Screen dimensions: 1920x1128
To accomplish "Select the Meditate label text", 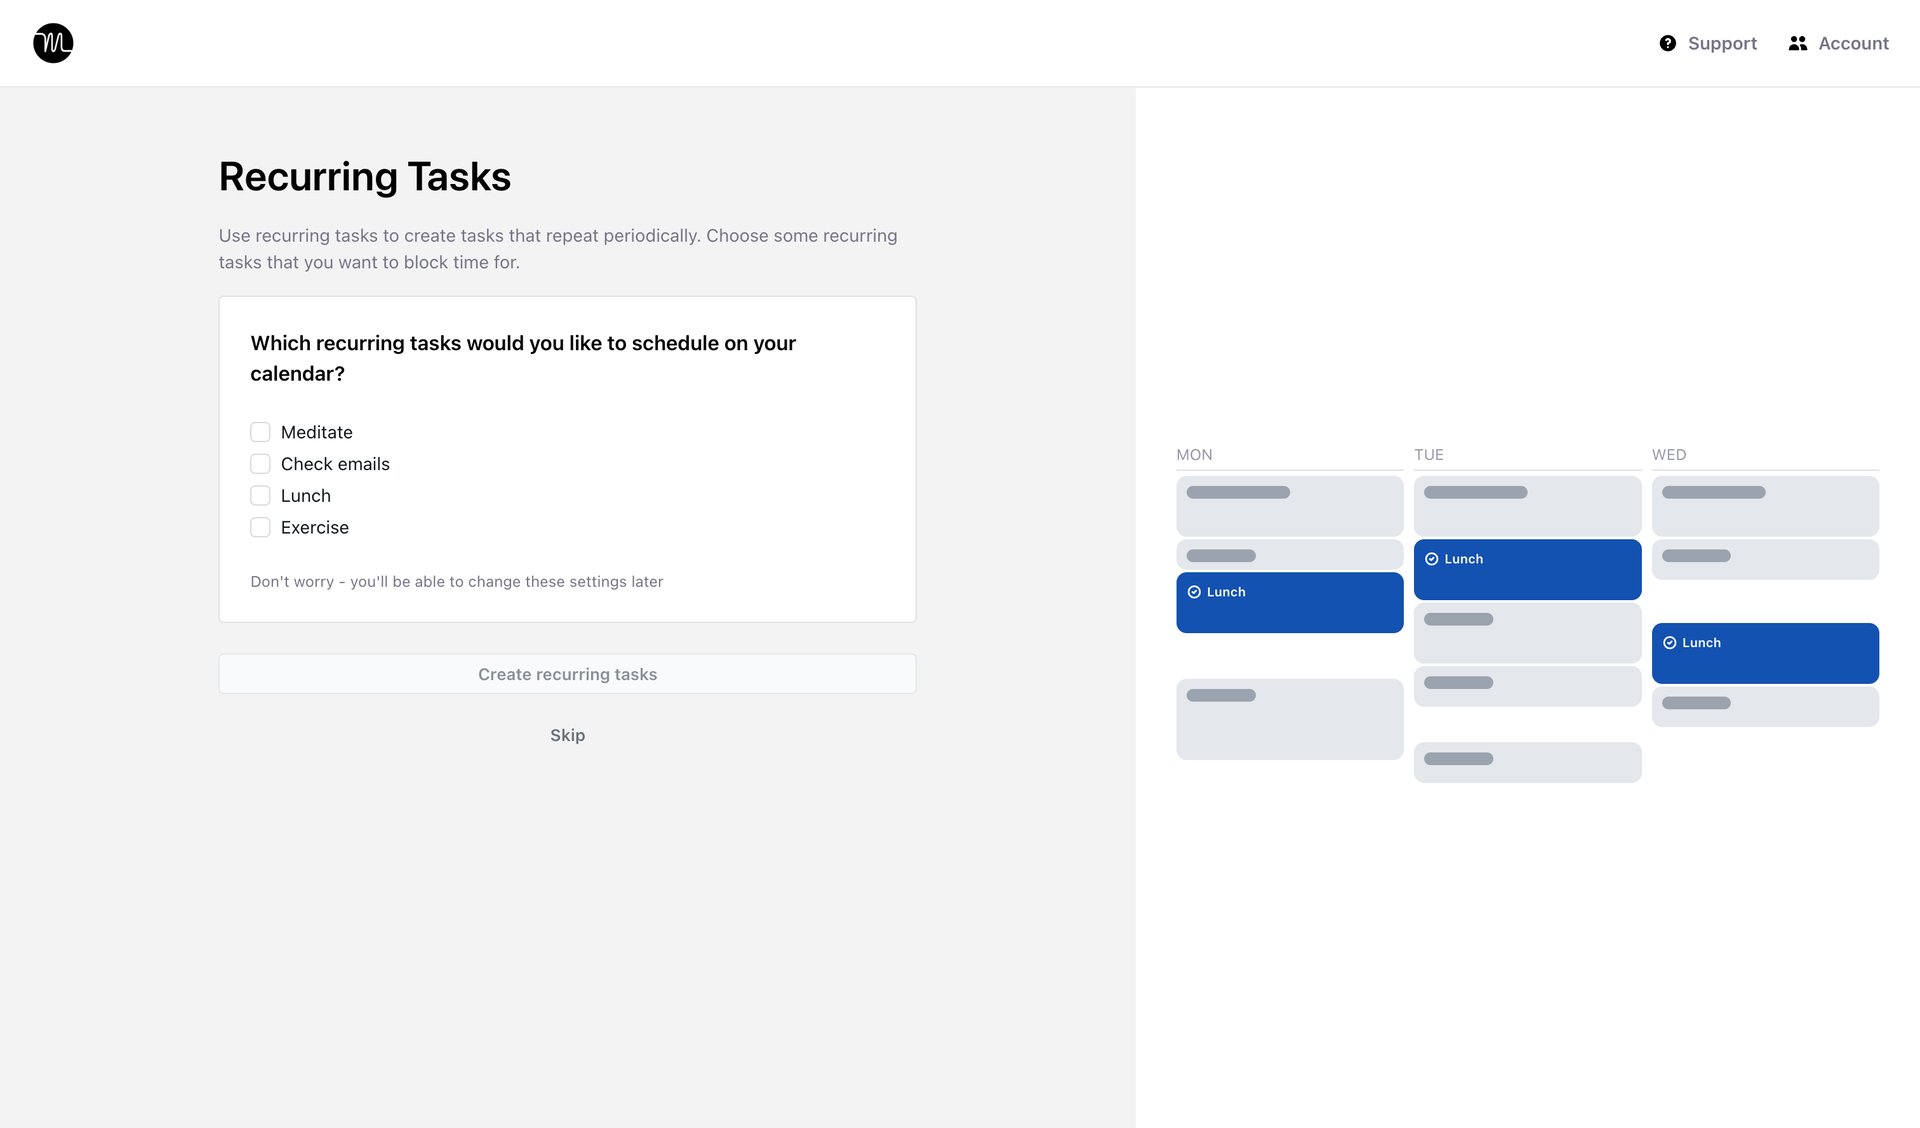I will click(x=316, y=431).
